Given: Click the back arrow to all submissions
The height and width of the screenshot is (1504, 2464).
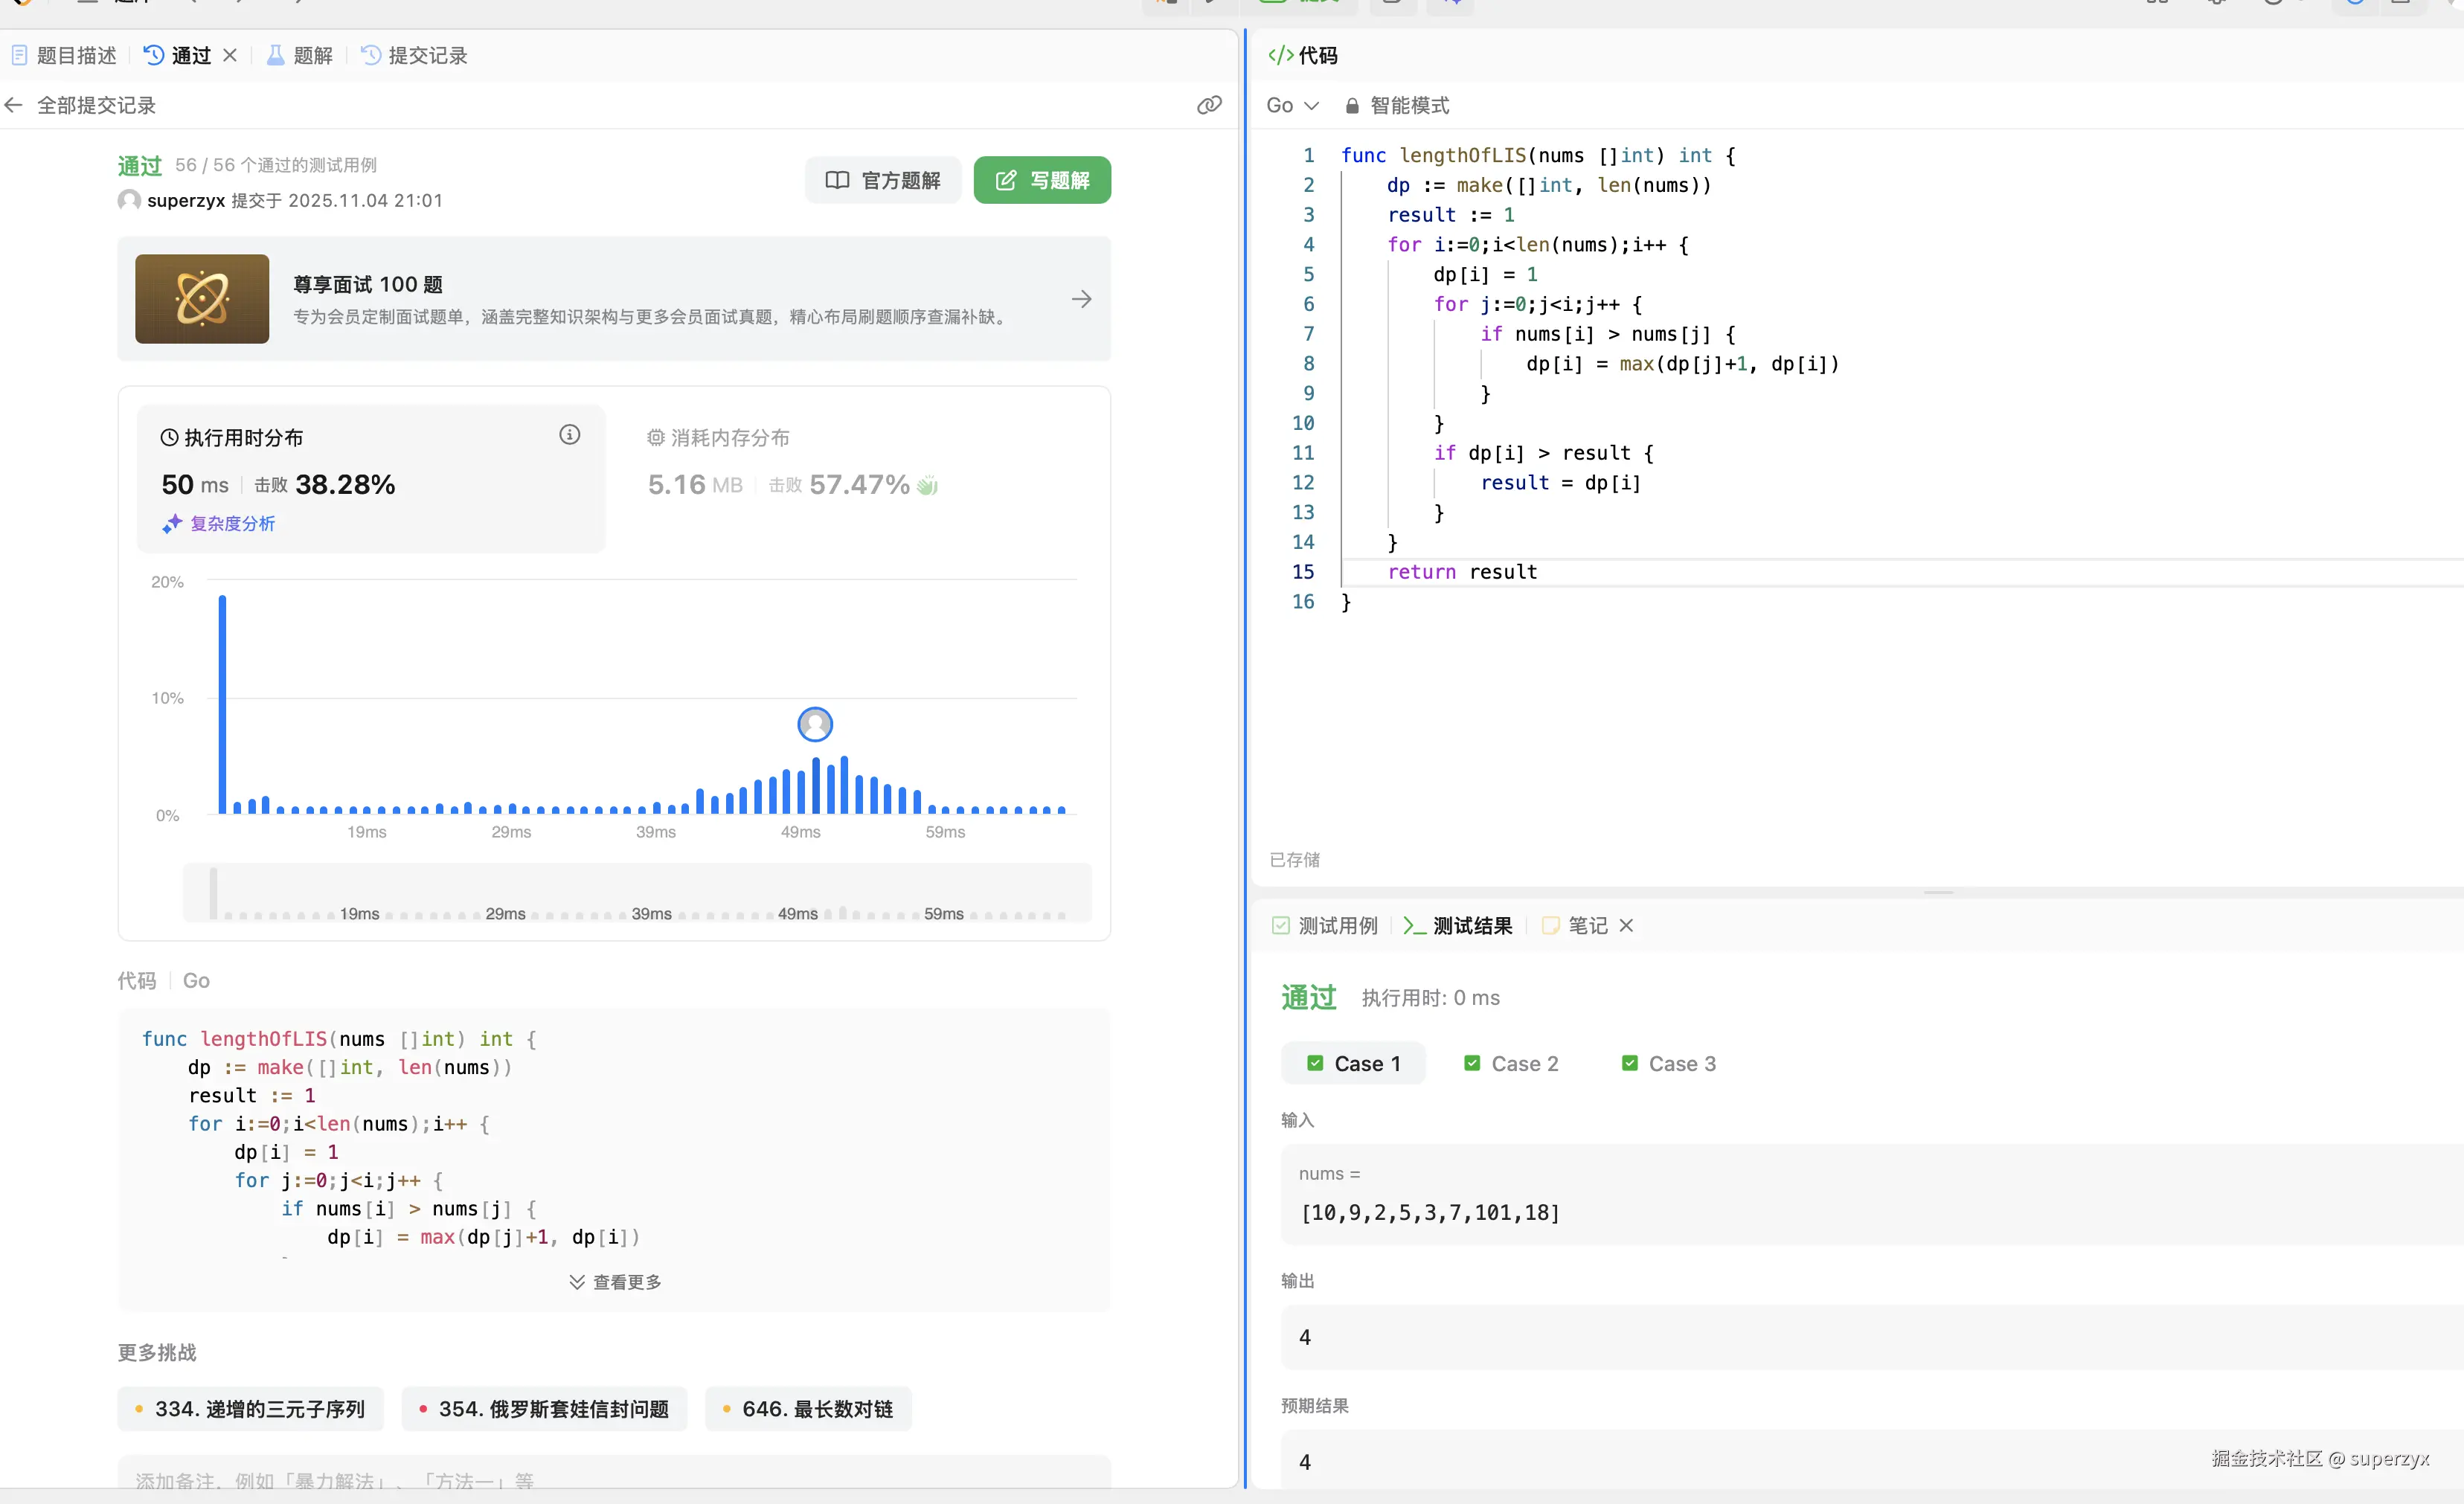Looking at the screenshot, I should (14, 105).
